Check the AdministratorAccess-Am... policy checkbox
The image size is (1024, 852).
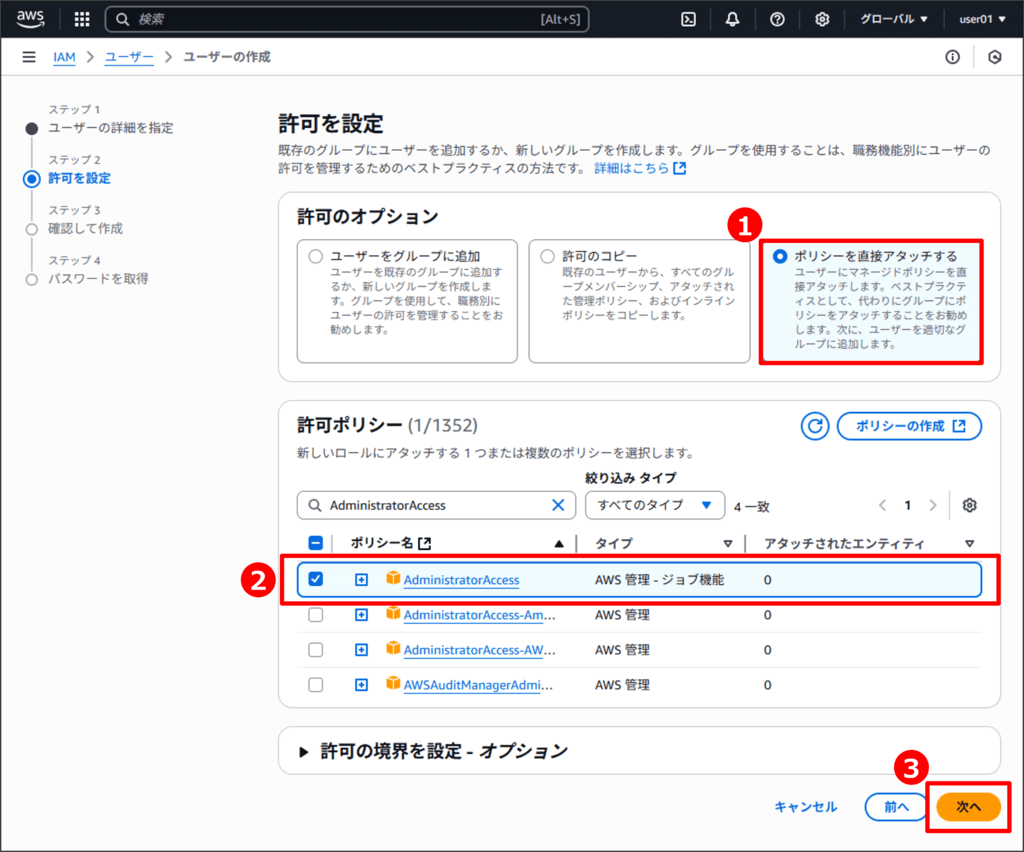[315, 615]
